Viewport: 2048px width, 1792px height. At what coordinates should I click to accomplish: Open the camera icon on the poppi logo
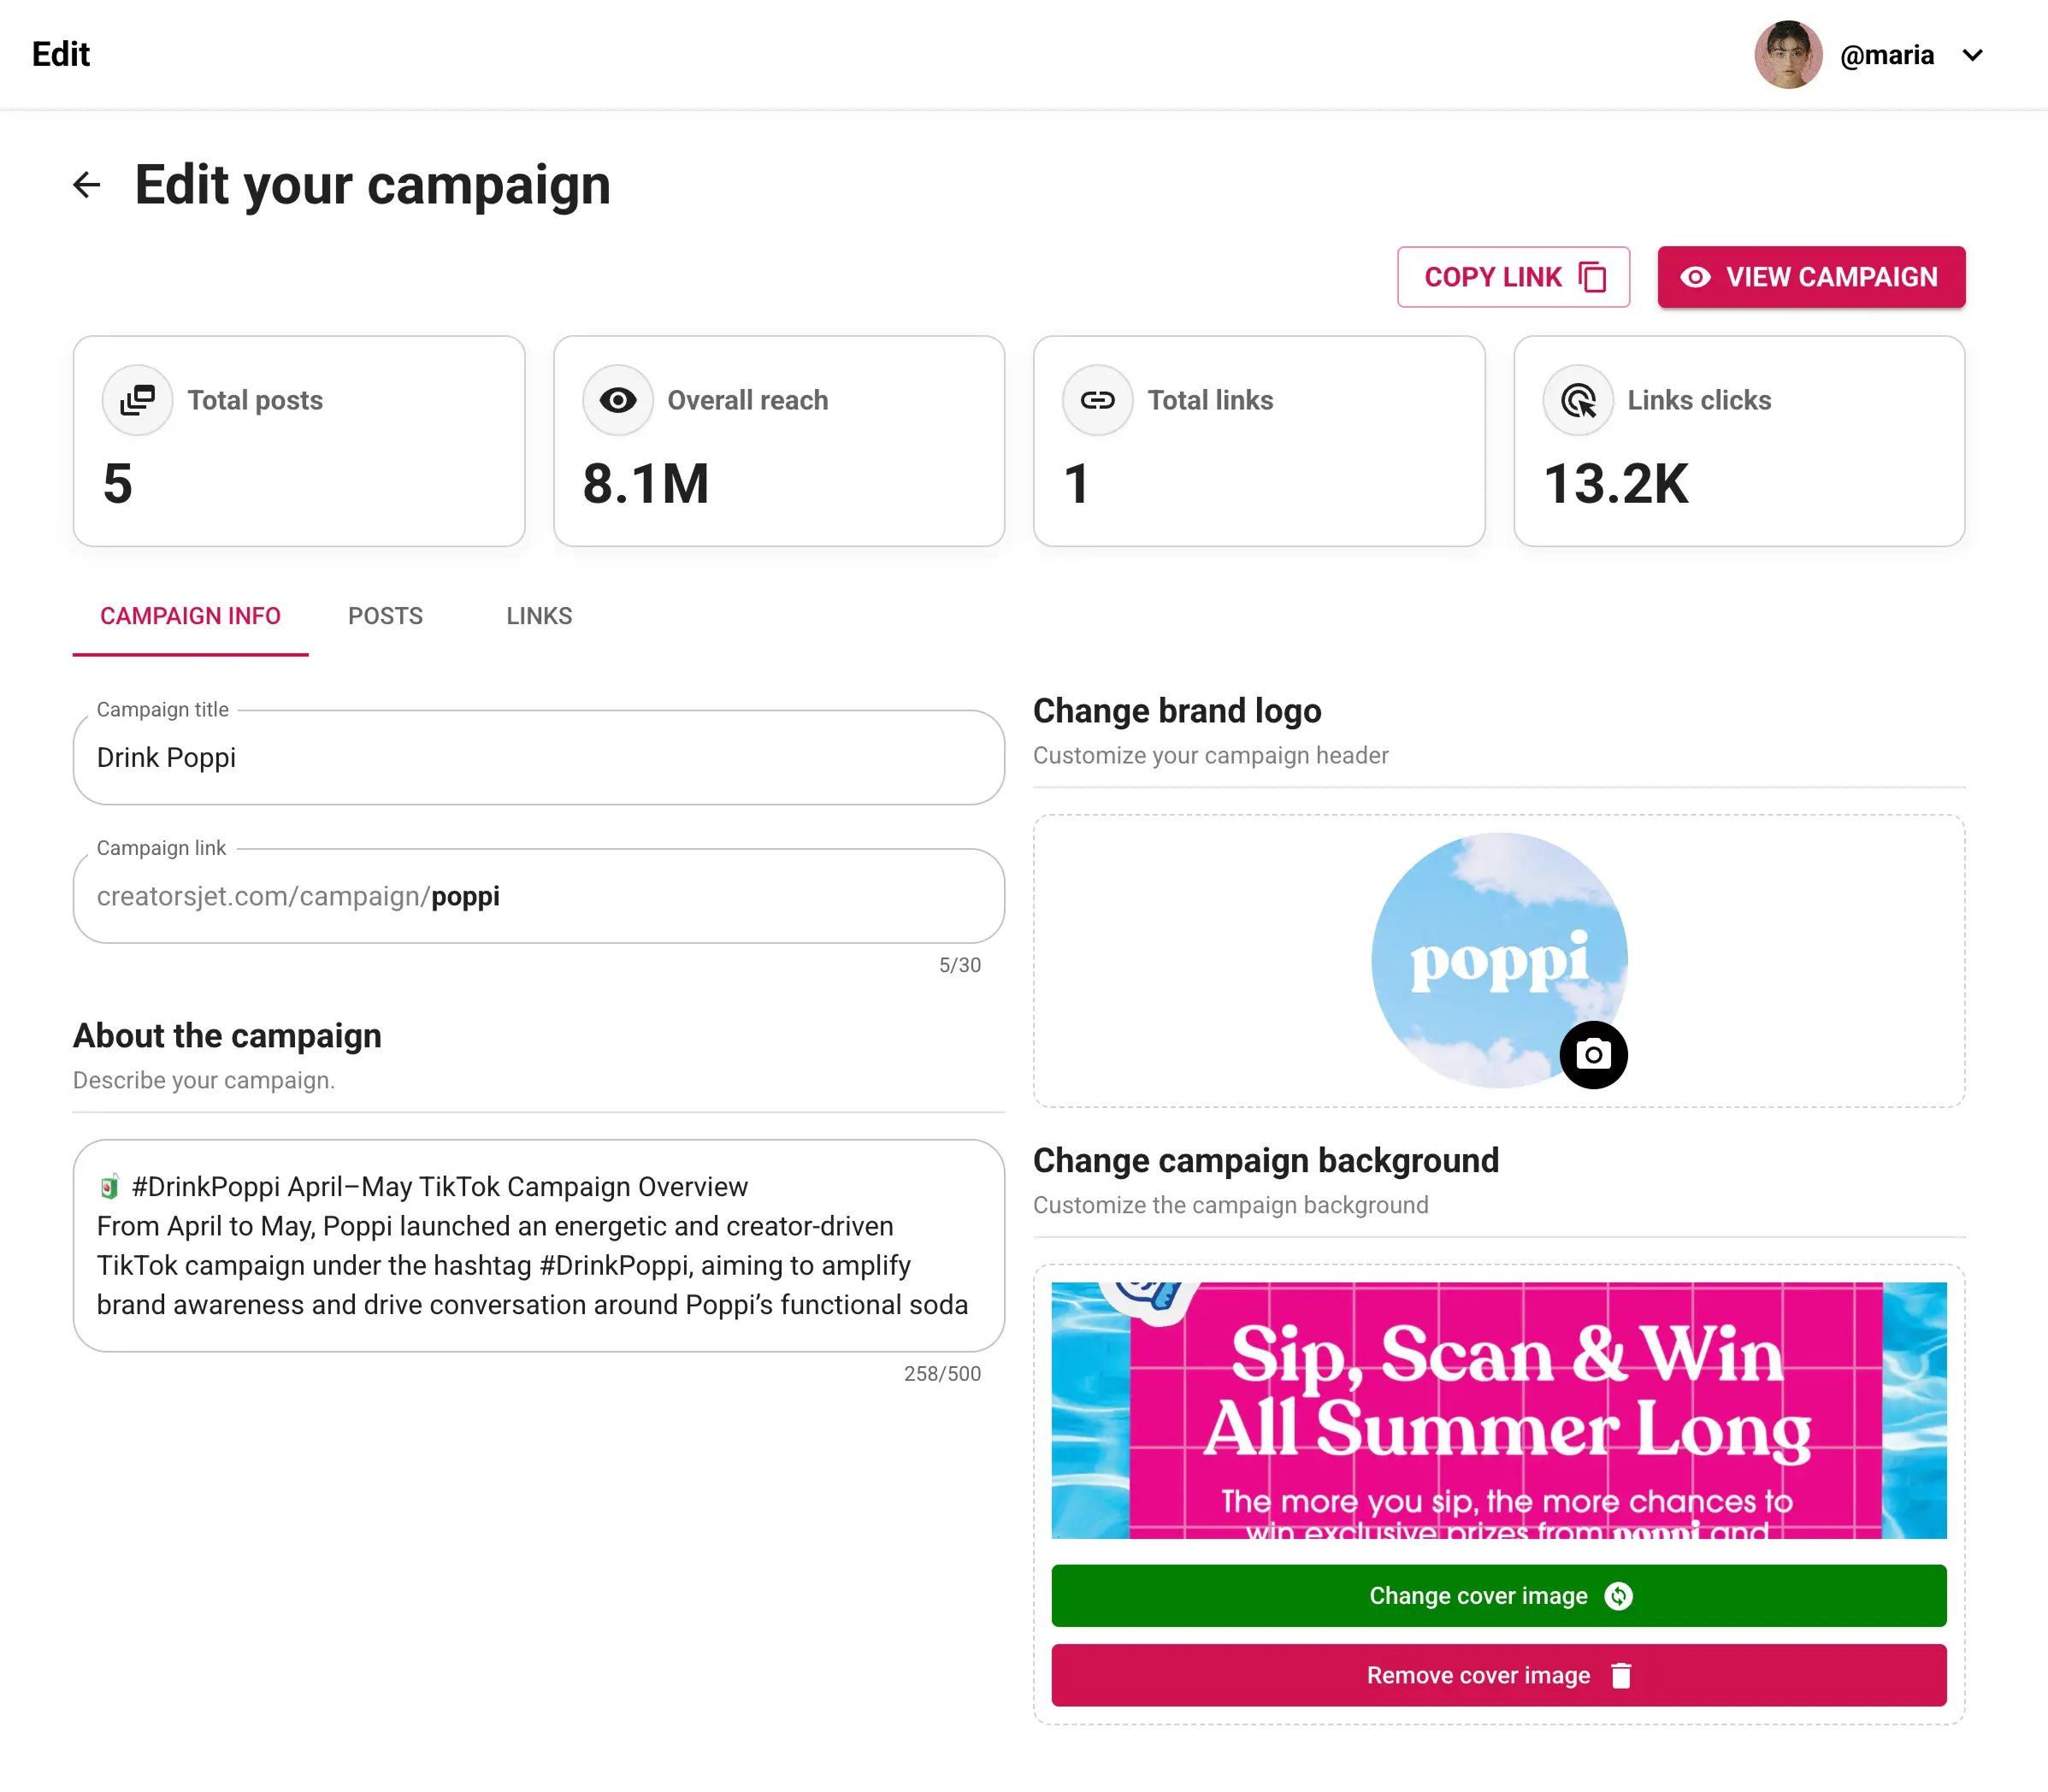(1593, 1053)
